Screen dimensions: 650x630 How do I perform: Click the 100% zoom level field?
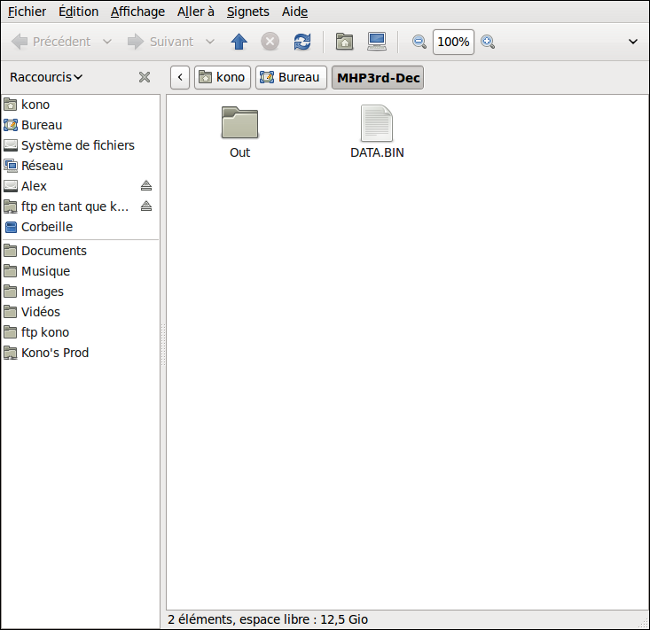click(454, 42)
